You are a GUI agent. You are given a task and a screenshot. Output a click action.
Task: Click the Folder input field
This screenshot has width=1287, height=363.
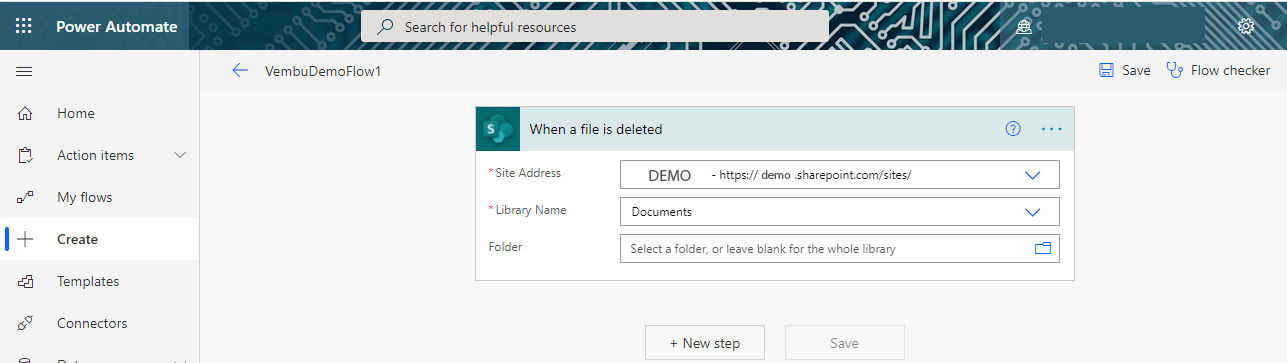839,249
